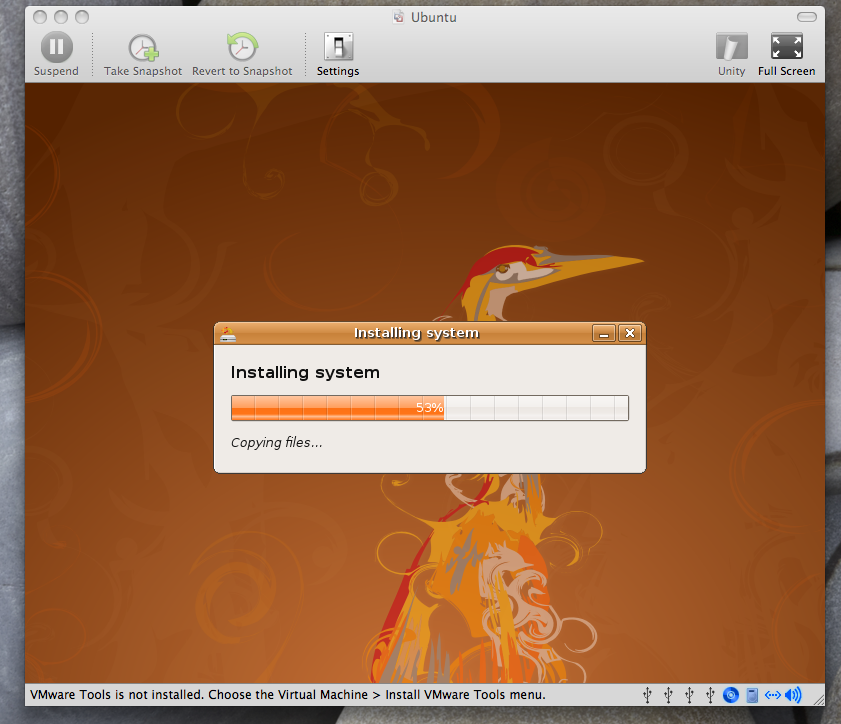The image size is (841, 724).
Task: Toggle the toolbar with the pill button
Action: [x=807, y=17]
